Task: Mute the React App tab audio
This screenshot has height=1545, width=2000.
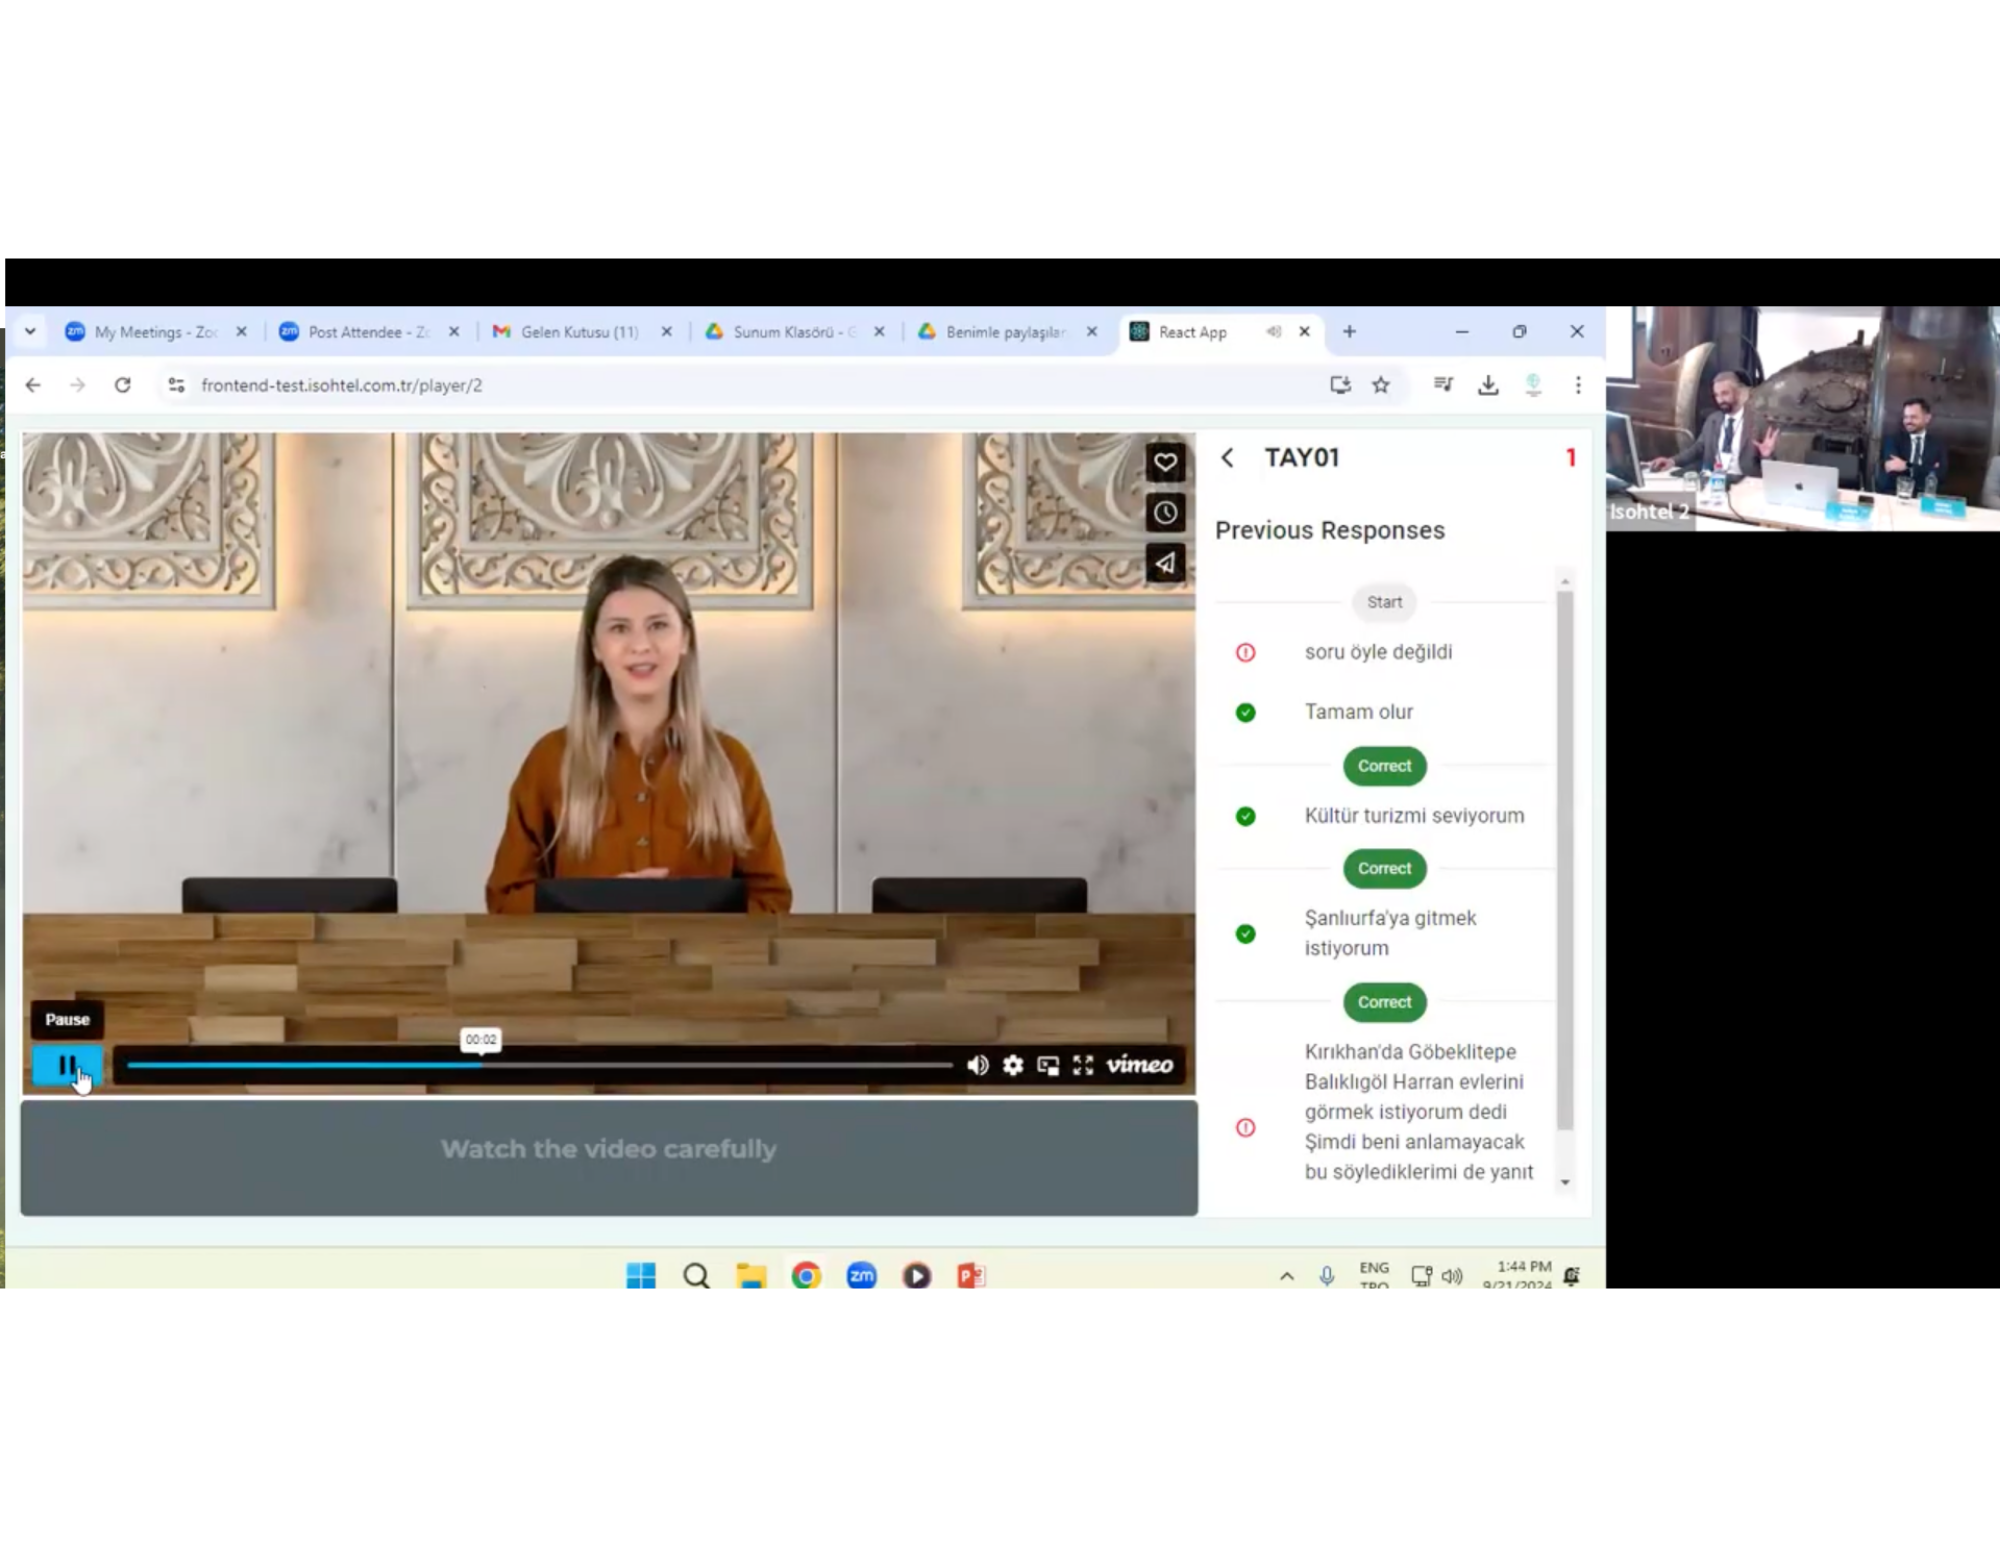Action: (x=1273, y=332)
